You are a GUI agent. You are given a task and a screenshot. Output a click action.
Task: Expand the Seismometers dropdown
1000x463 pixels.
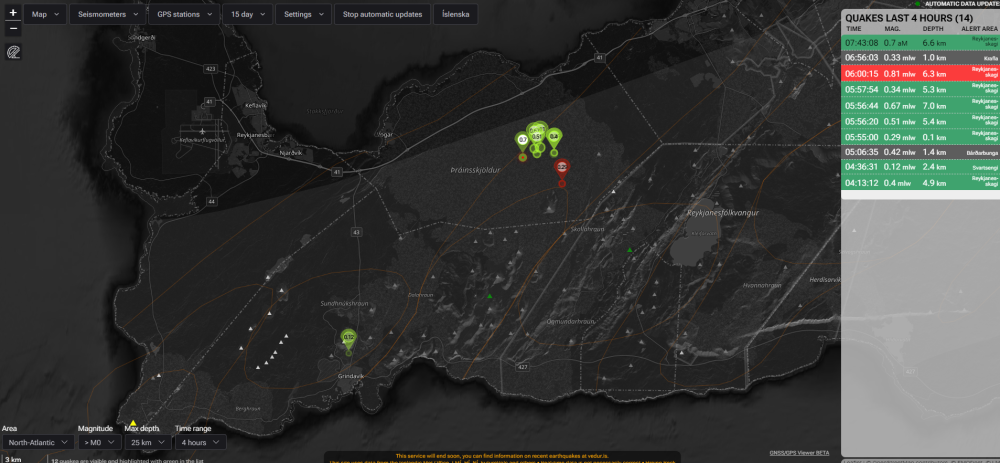(x=109, y=15)
